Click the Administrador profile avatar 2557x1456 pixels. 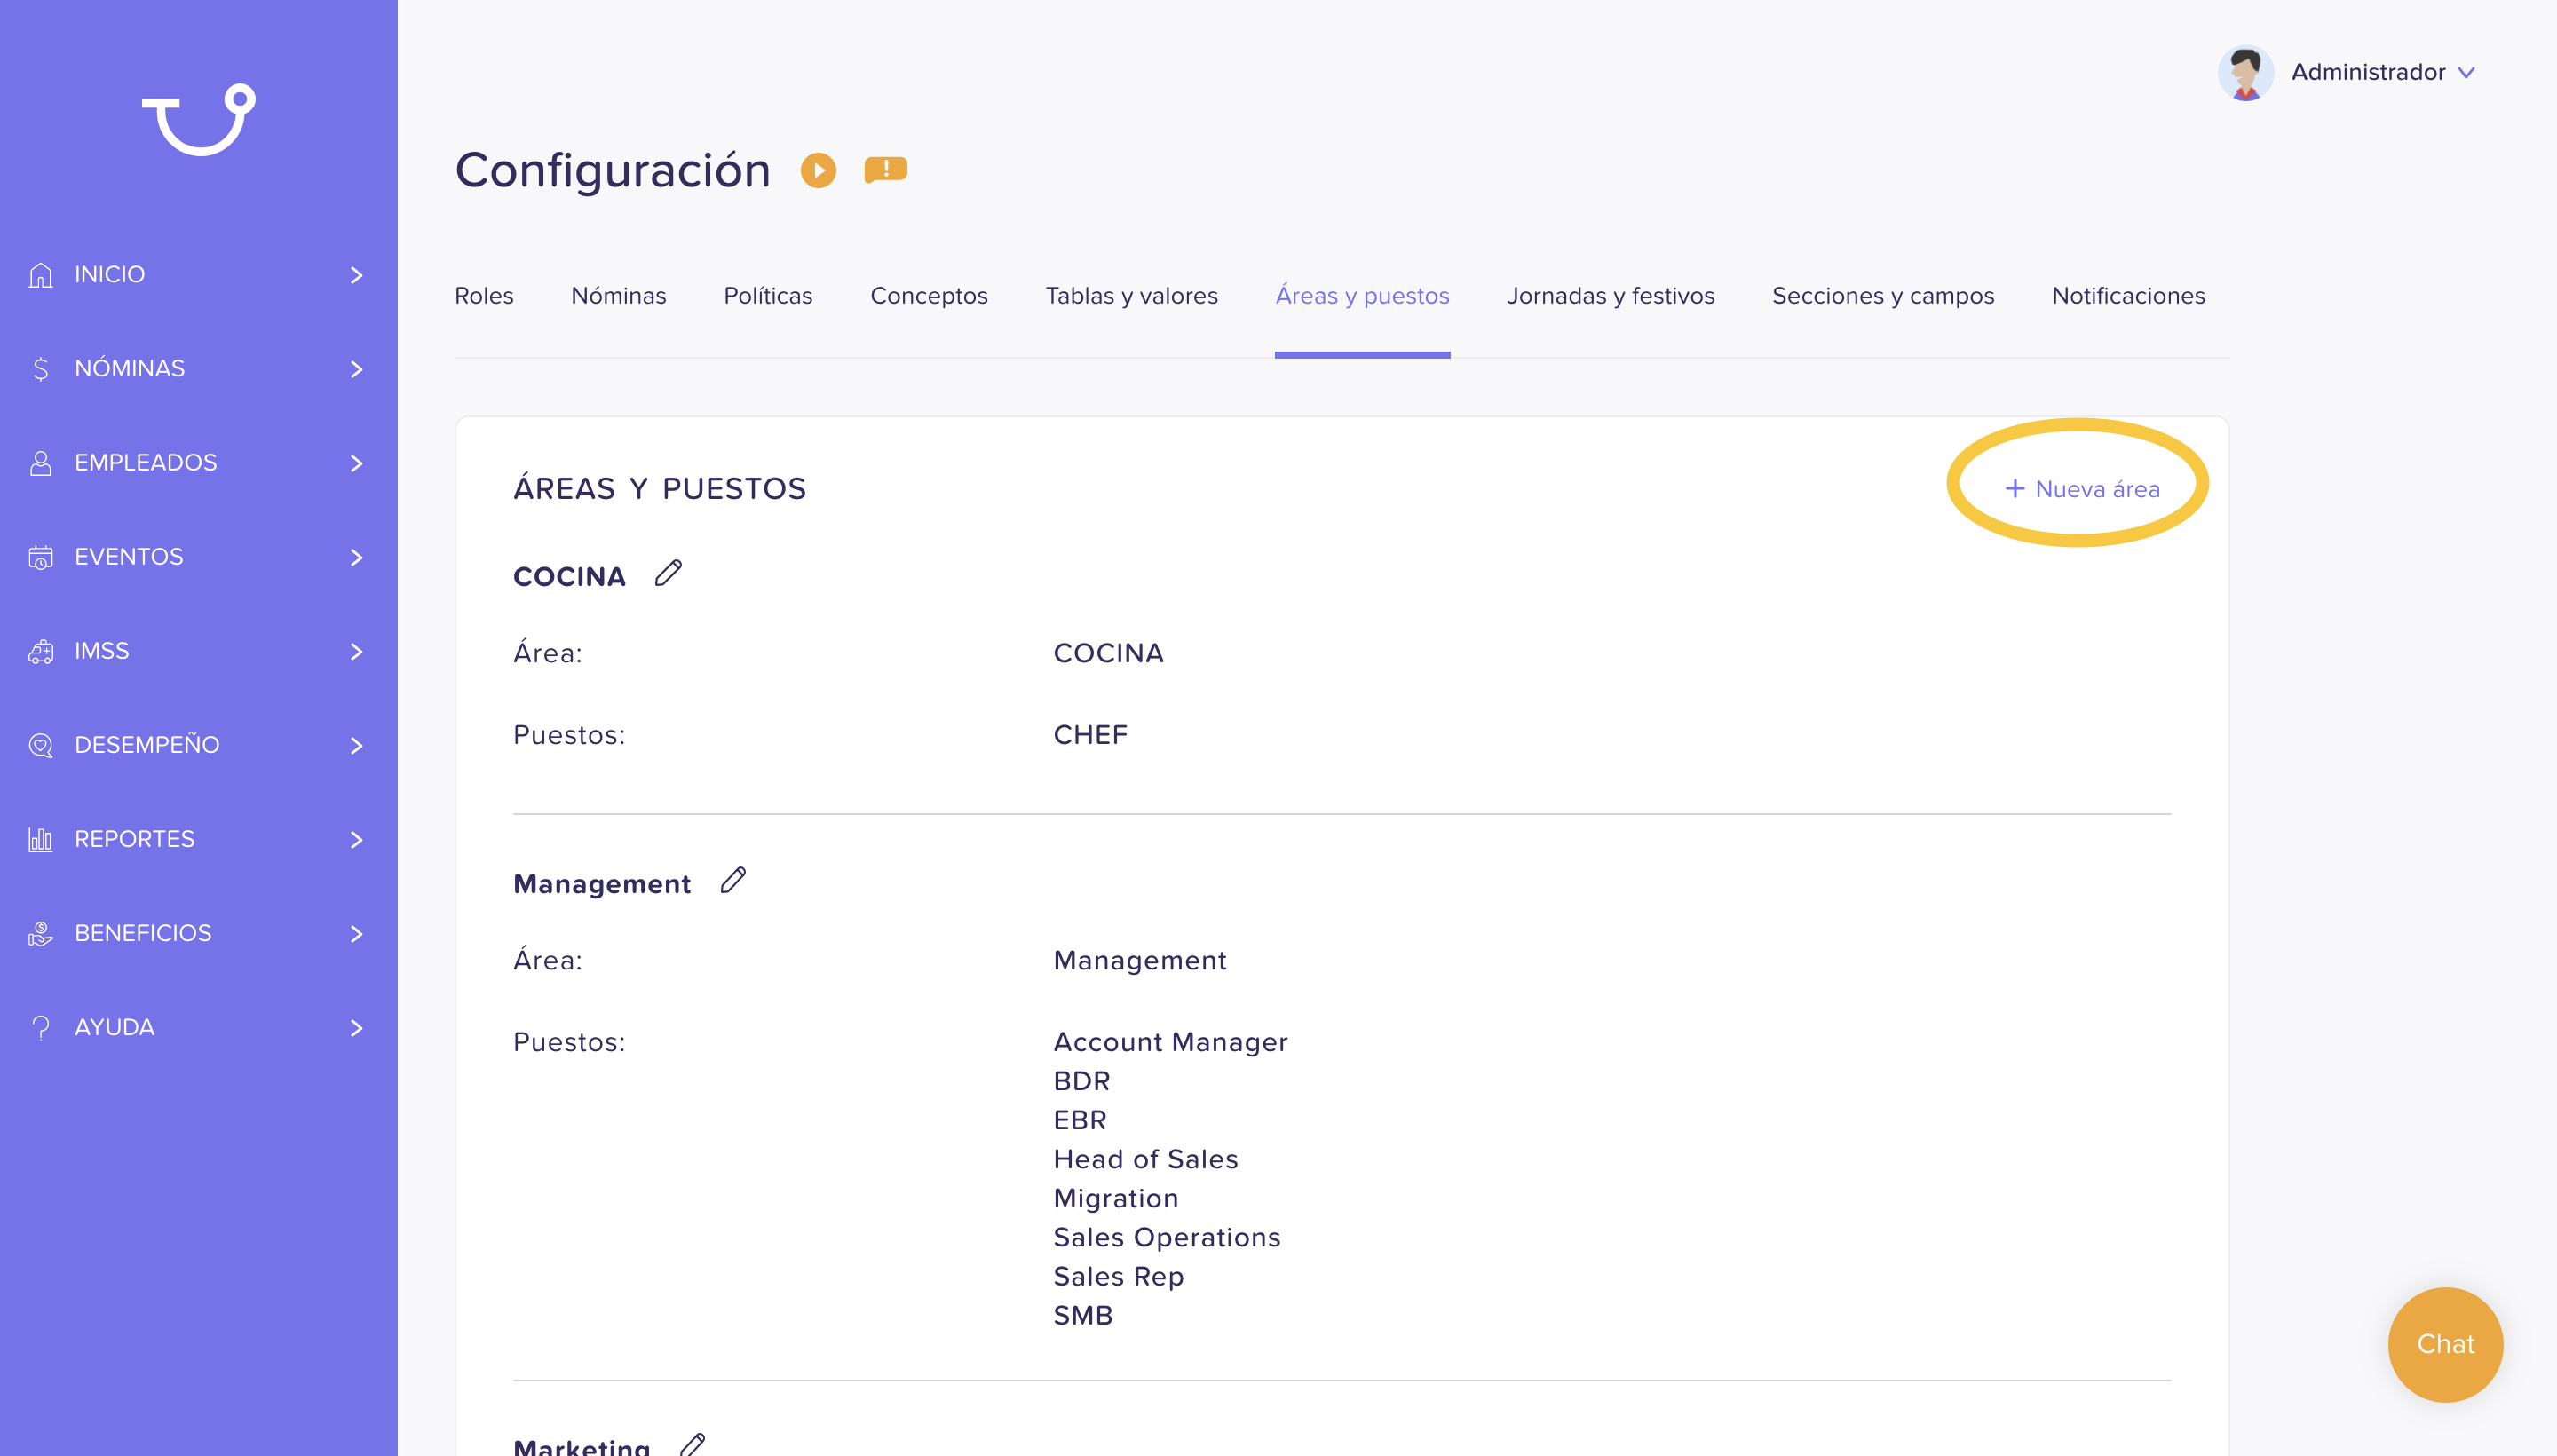(x=2245, y=72)
